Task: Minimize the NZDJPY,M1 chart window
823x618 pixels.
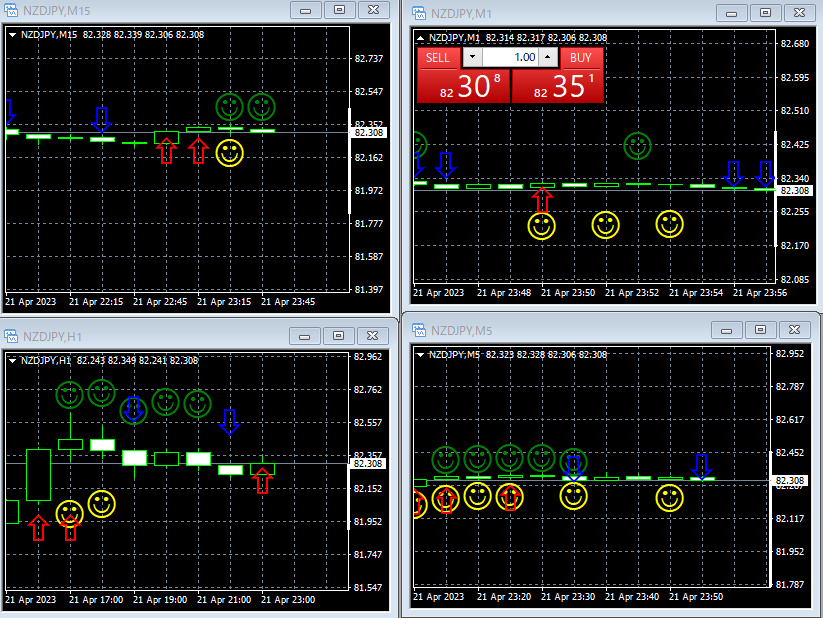Action: point(732,13)
